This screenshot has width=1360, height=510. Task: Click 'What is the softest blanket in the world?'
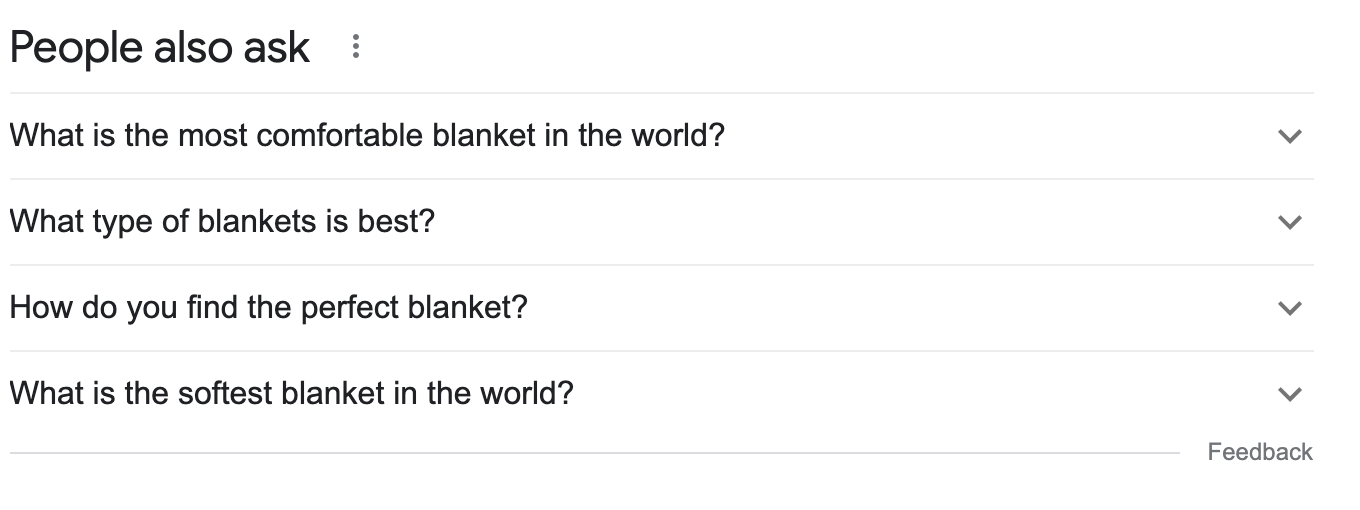[x=292, y=393]
